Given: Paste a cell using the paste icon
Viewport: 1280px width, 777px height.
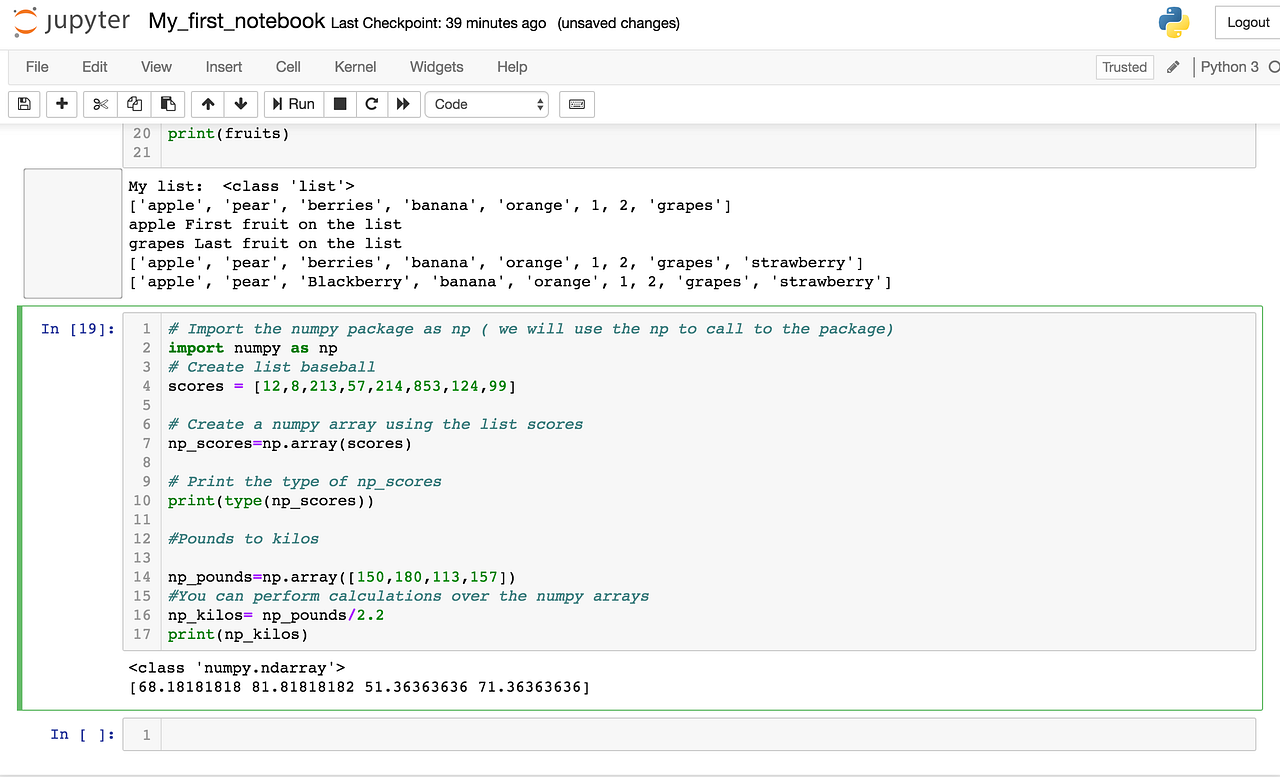Looking at the screenshot, I should click(x=168, y=104).
